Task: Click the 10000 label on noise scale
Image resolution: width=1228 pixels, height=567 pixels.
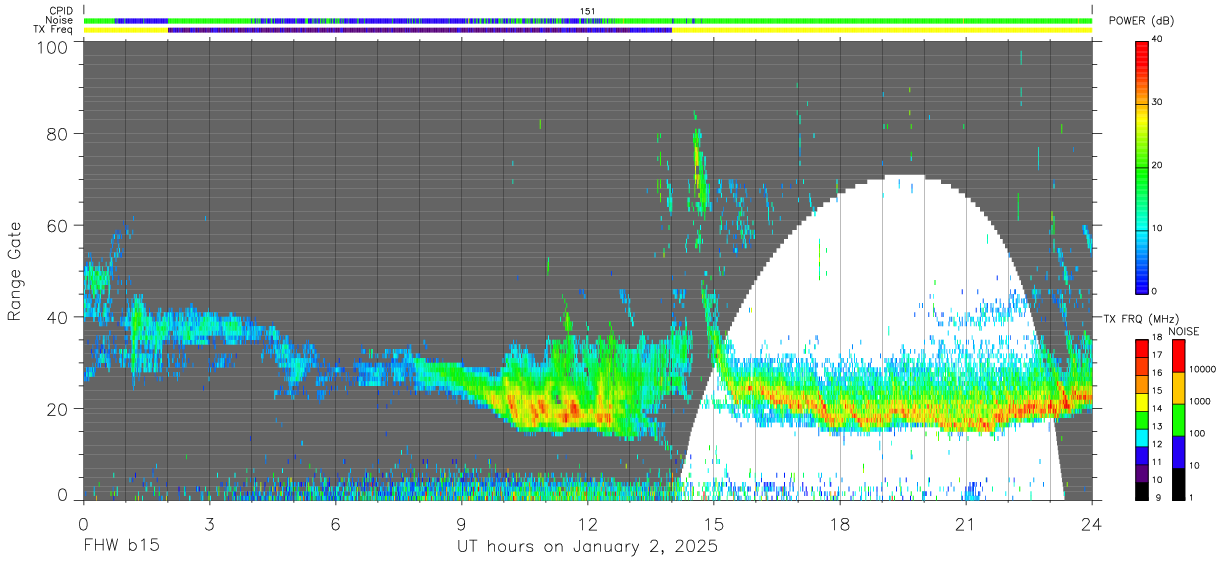Action: (x=1204, y=369)
